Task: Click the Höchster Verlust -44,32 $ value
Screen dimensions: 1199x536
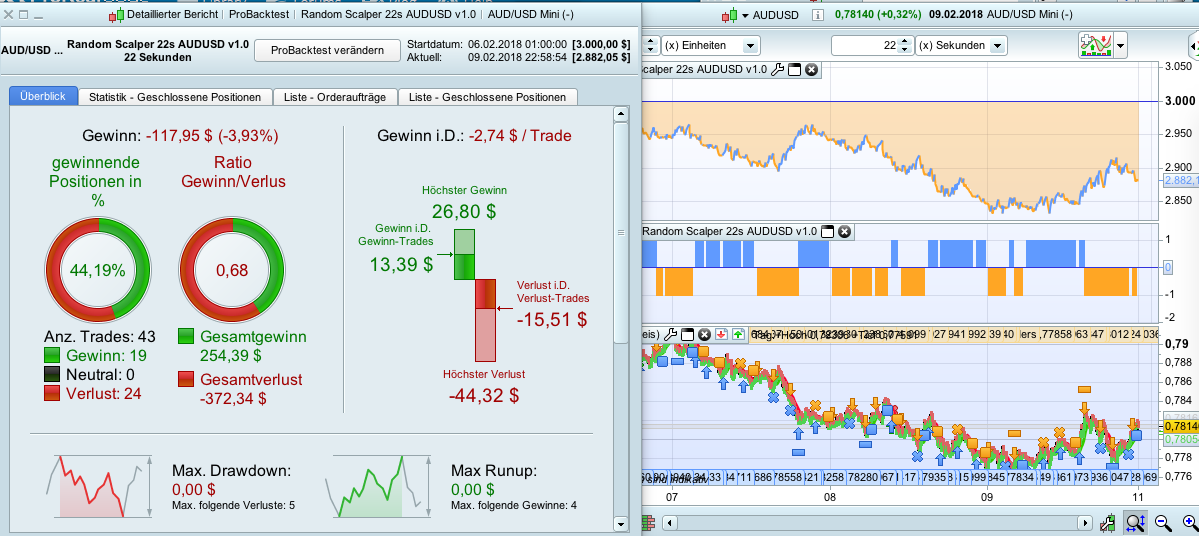Action: [484, 395]
